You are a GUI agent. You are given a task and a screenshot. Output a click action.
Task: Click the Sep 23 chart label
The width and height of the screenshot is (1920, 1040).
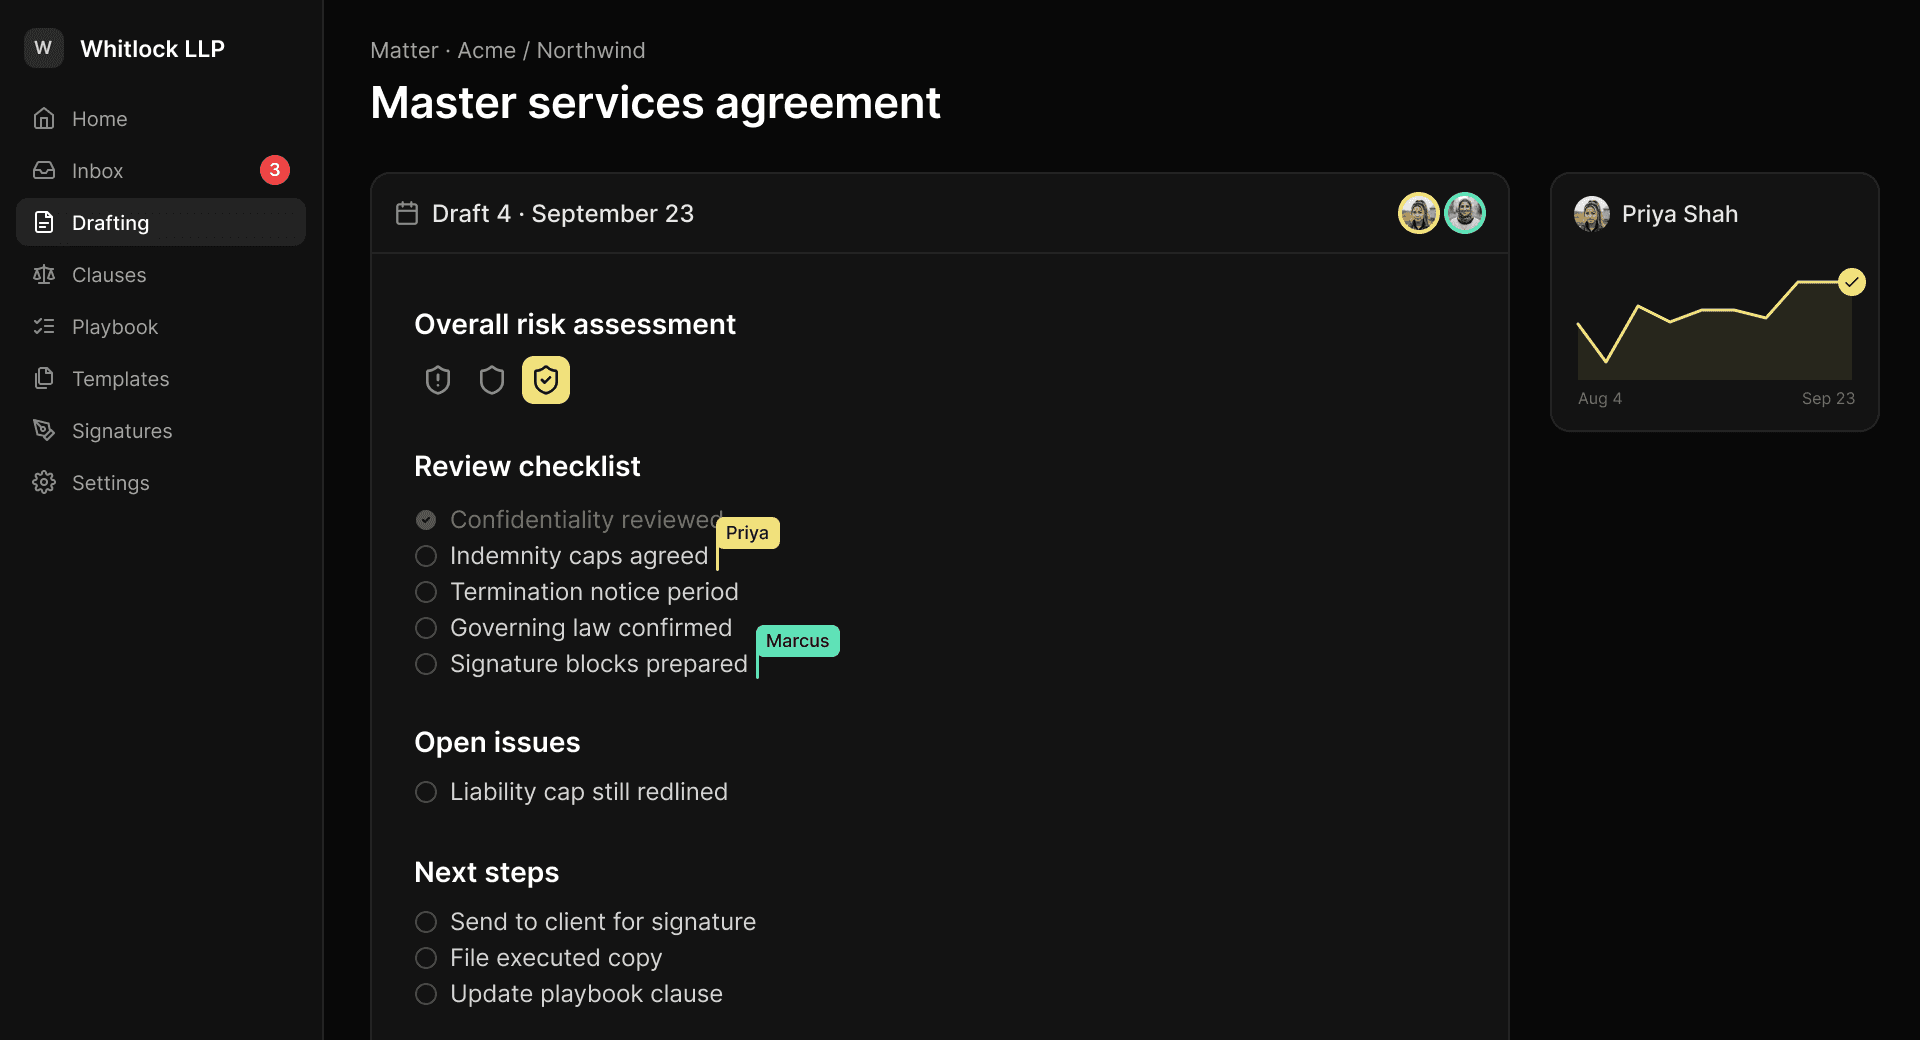1828,398
